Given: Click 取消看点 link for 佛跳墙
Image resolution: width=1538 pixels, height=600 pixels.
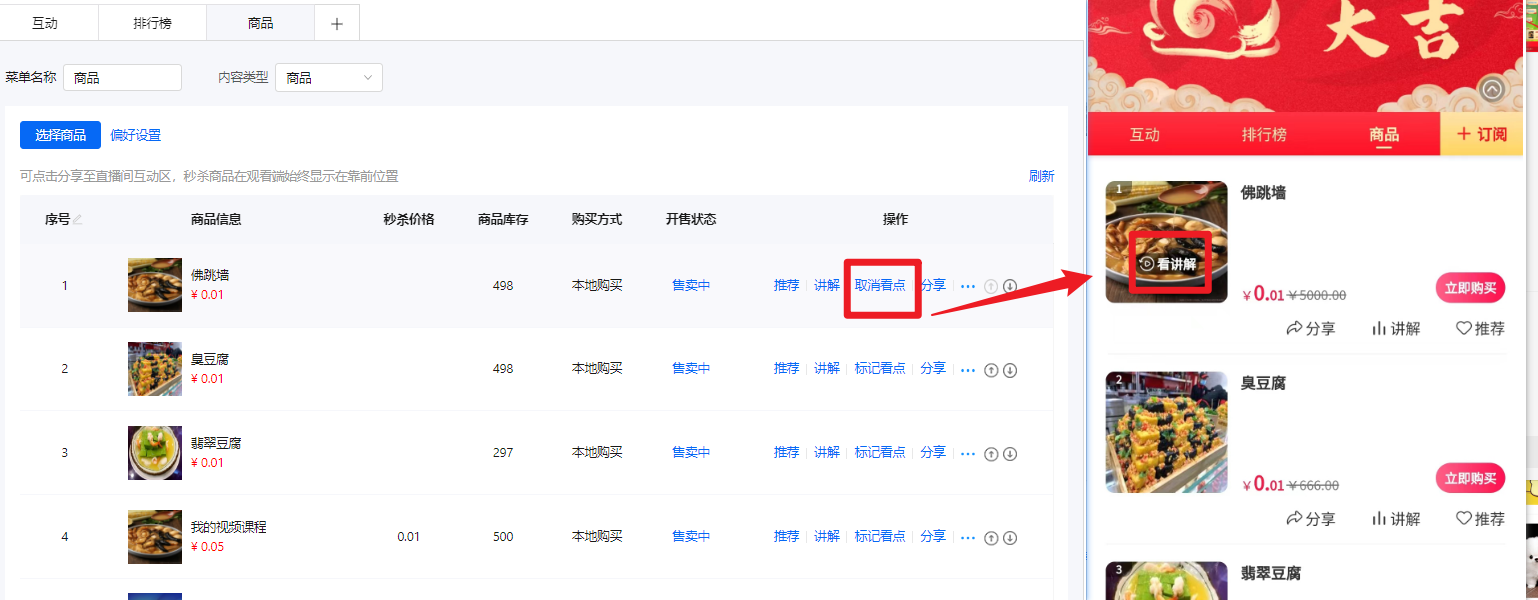Looking at the screenshot, I should (x=880, y=285).
